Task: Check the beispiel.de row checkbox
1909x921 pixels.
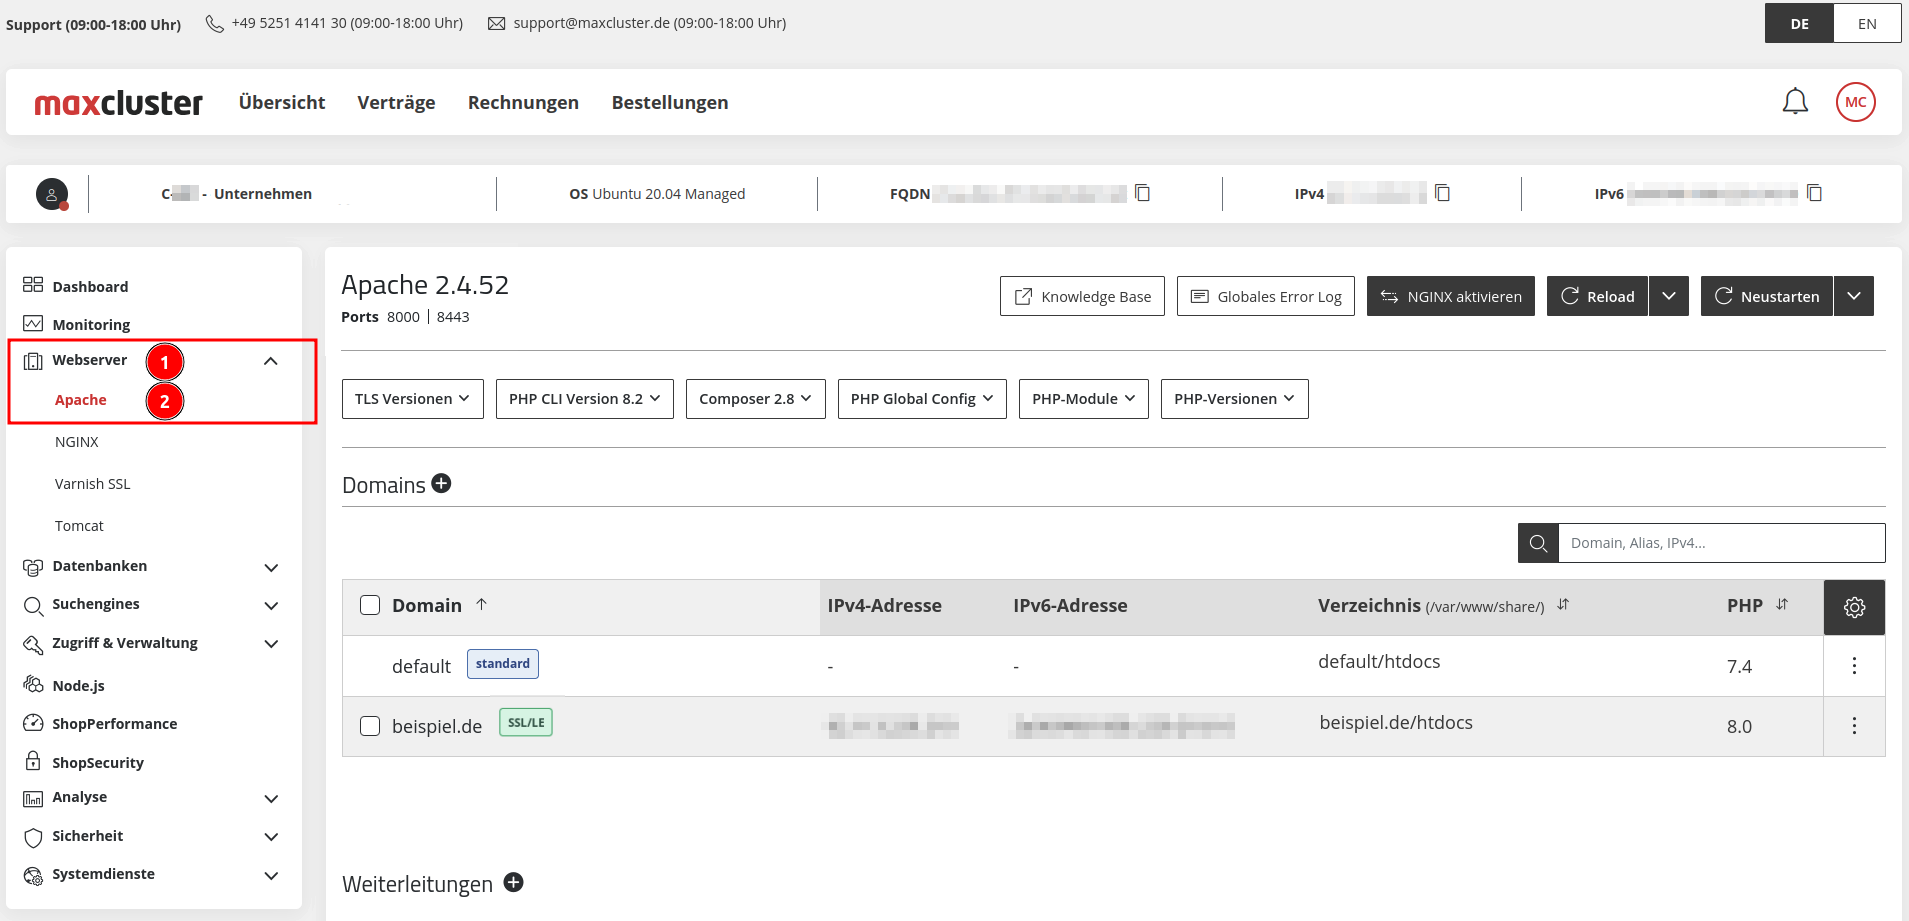Action: click(x=370, y=726)
